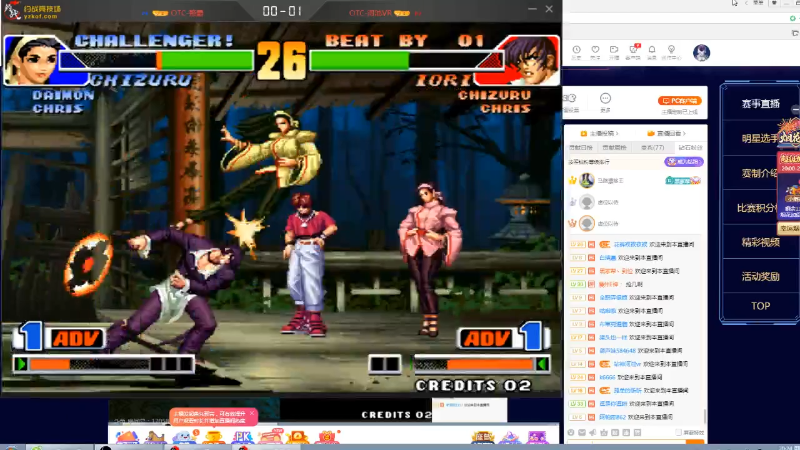Click TOP to return to top
The height and width of the screenshot is (450, 800).
[760, 306]
